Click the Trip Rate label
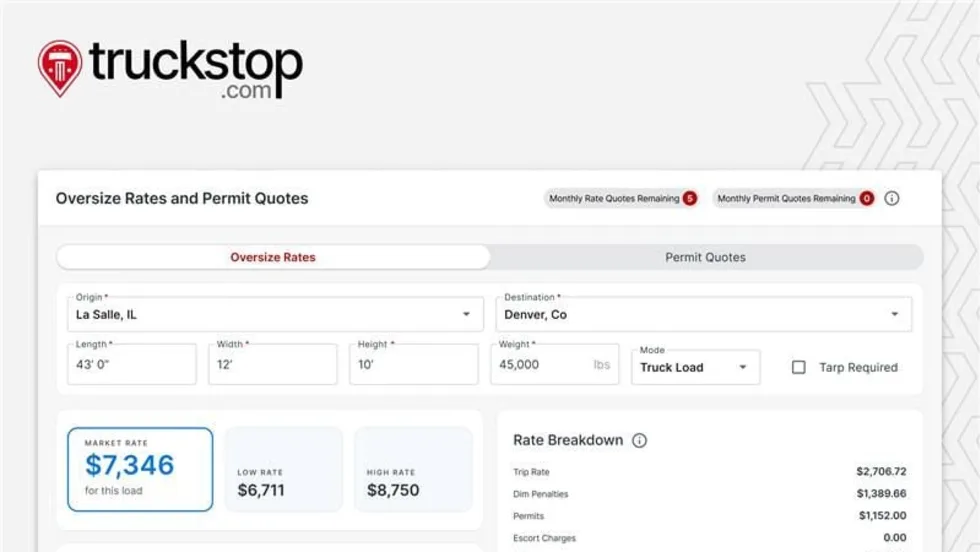This screenshot has width=980, height=552. click(531, 472)
